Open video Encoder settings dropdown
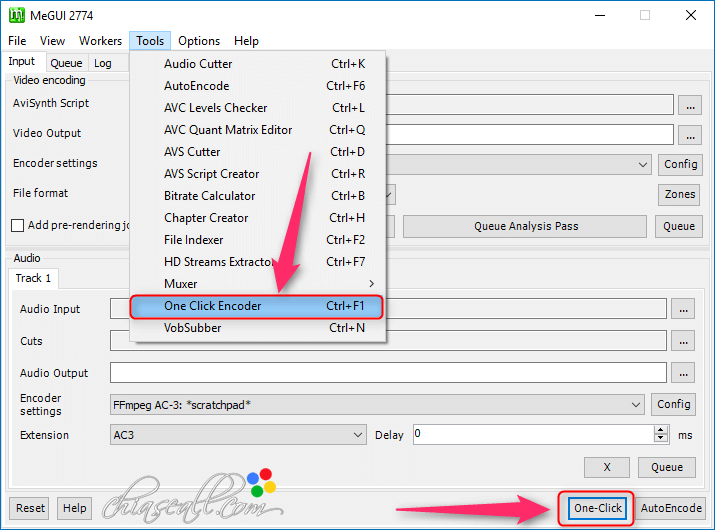715x530 pixels. coord(642,165)
